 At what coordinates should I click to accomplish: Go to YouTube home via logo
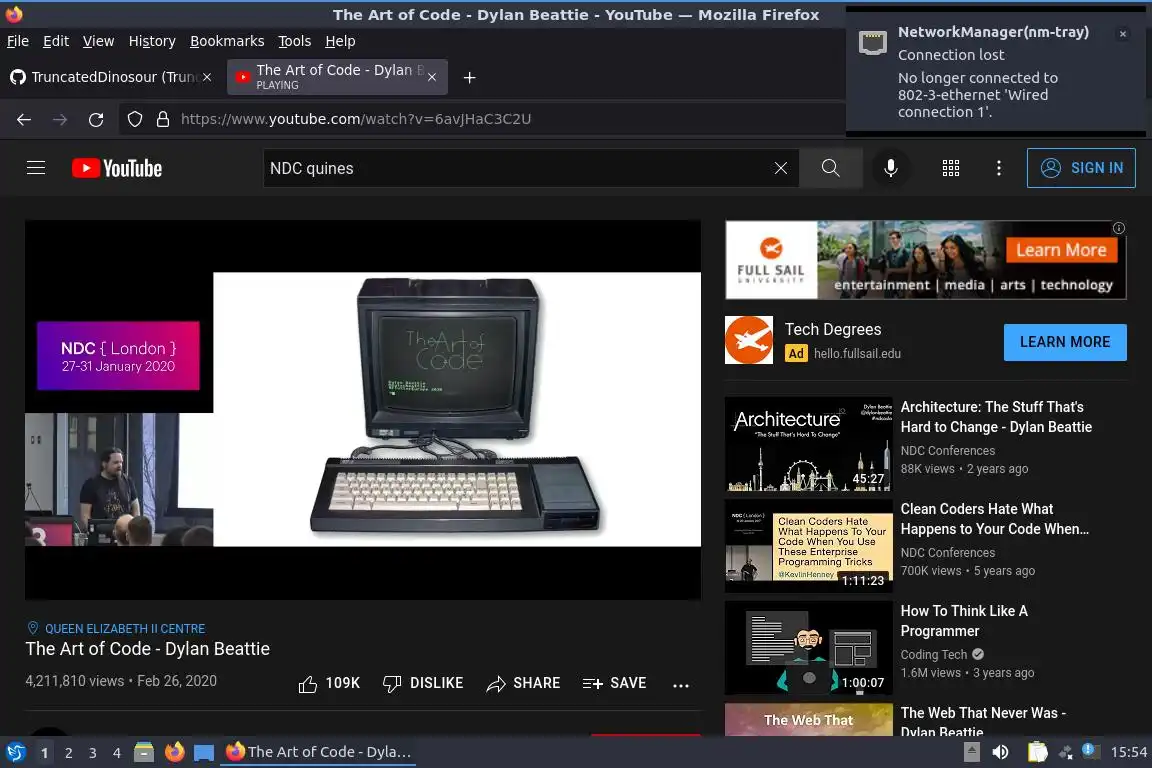pyautogui.click(x=117, y=168)
